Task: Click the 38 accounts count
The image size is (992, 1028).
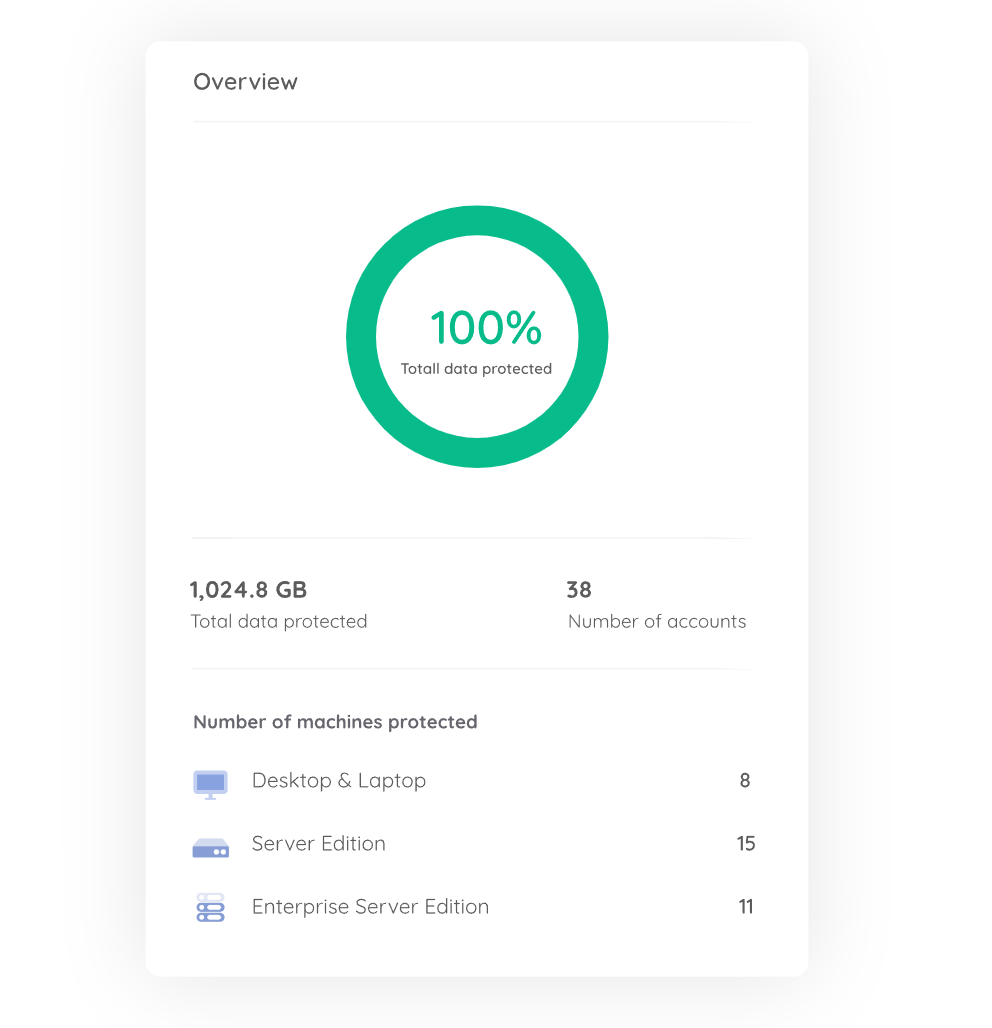Action: pyautogui.click(x=579, y=590)
